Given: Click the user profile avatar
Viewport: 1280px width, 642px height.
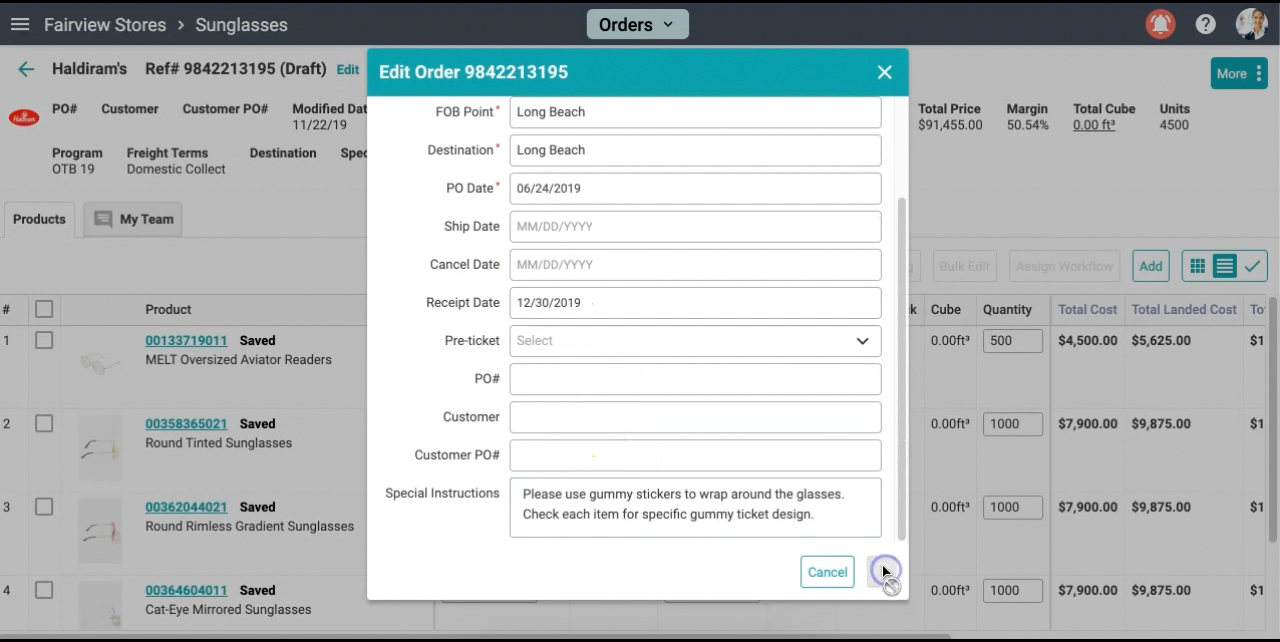Looking at the screenshot, I should 1250,25.
